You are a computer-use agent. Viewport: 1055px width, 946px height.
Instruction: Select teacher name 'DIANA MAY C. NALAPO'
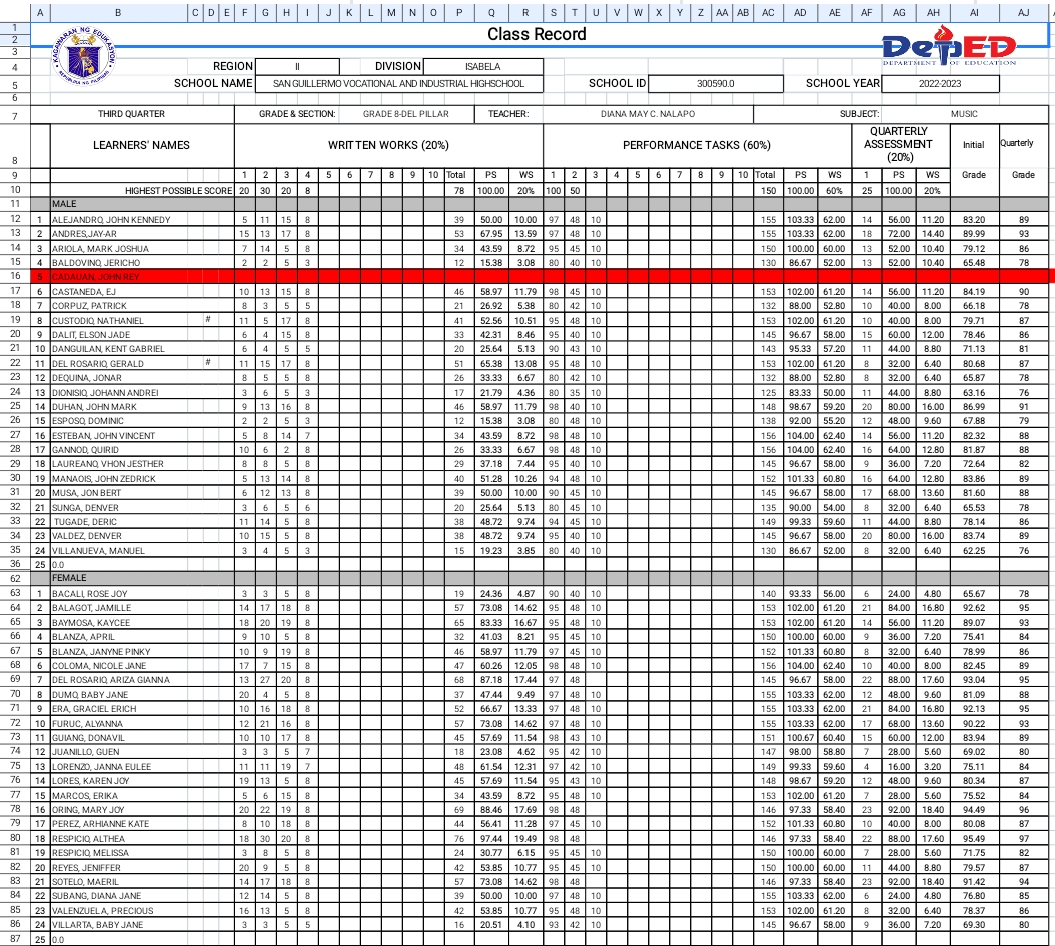click(647, 114)
